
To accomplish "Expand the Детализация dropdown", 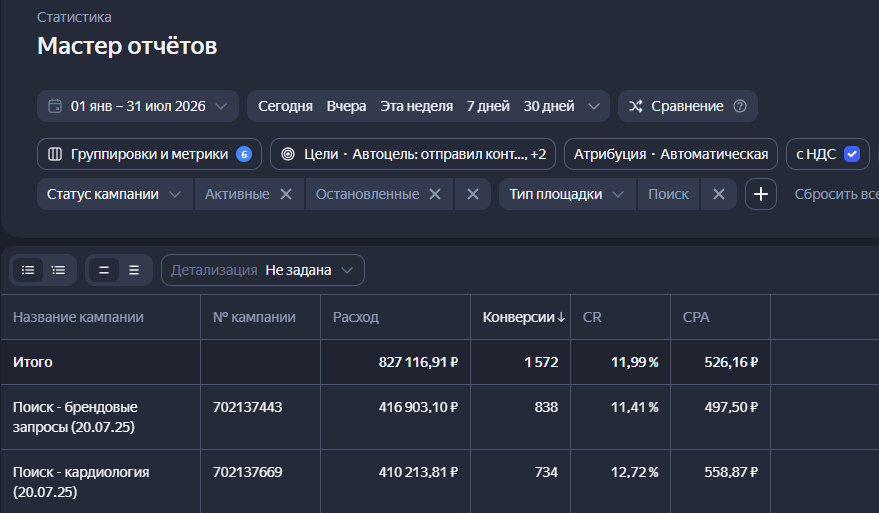I will click(x=263, y=270).
